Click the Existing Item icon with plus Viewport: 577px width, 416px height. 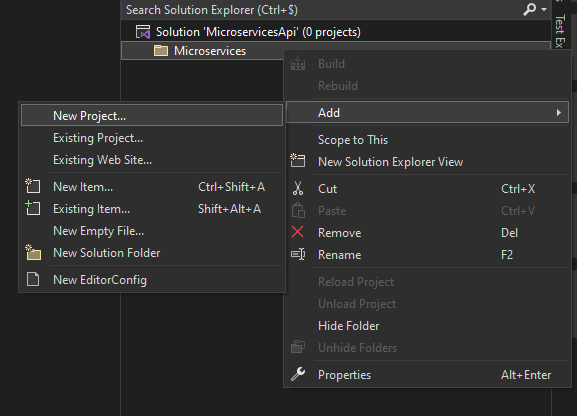tap(33, 208)
